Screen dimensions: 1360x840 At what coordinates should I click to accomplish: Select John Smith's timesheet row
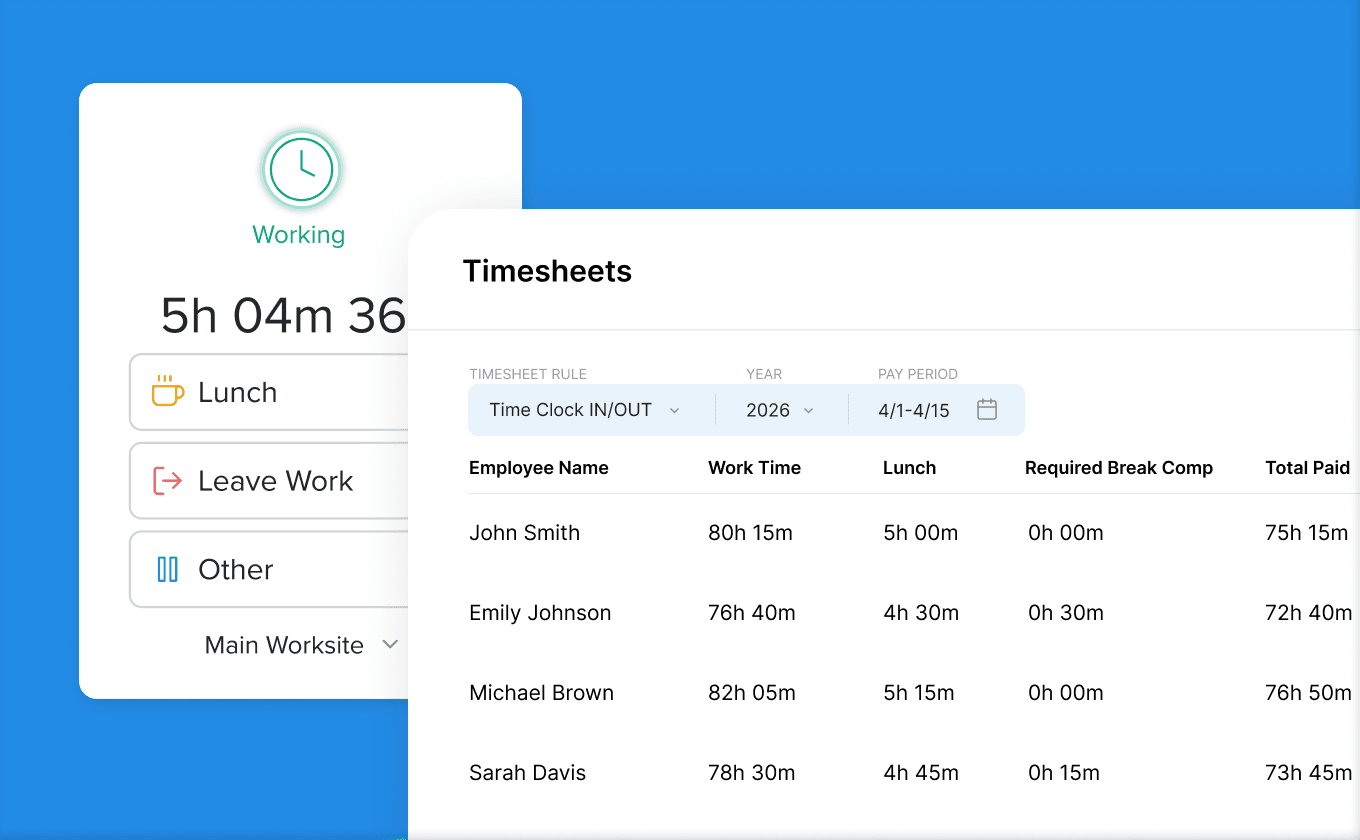(800, 532)
